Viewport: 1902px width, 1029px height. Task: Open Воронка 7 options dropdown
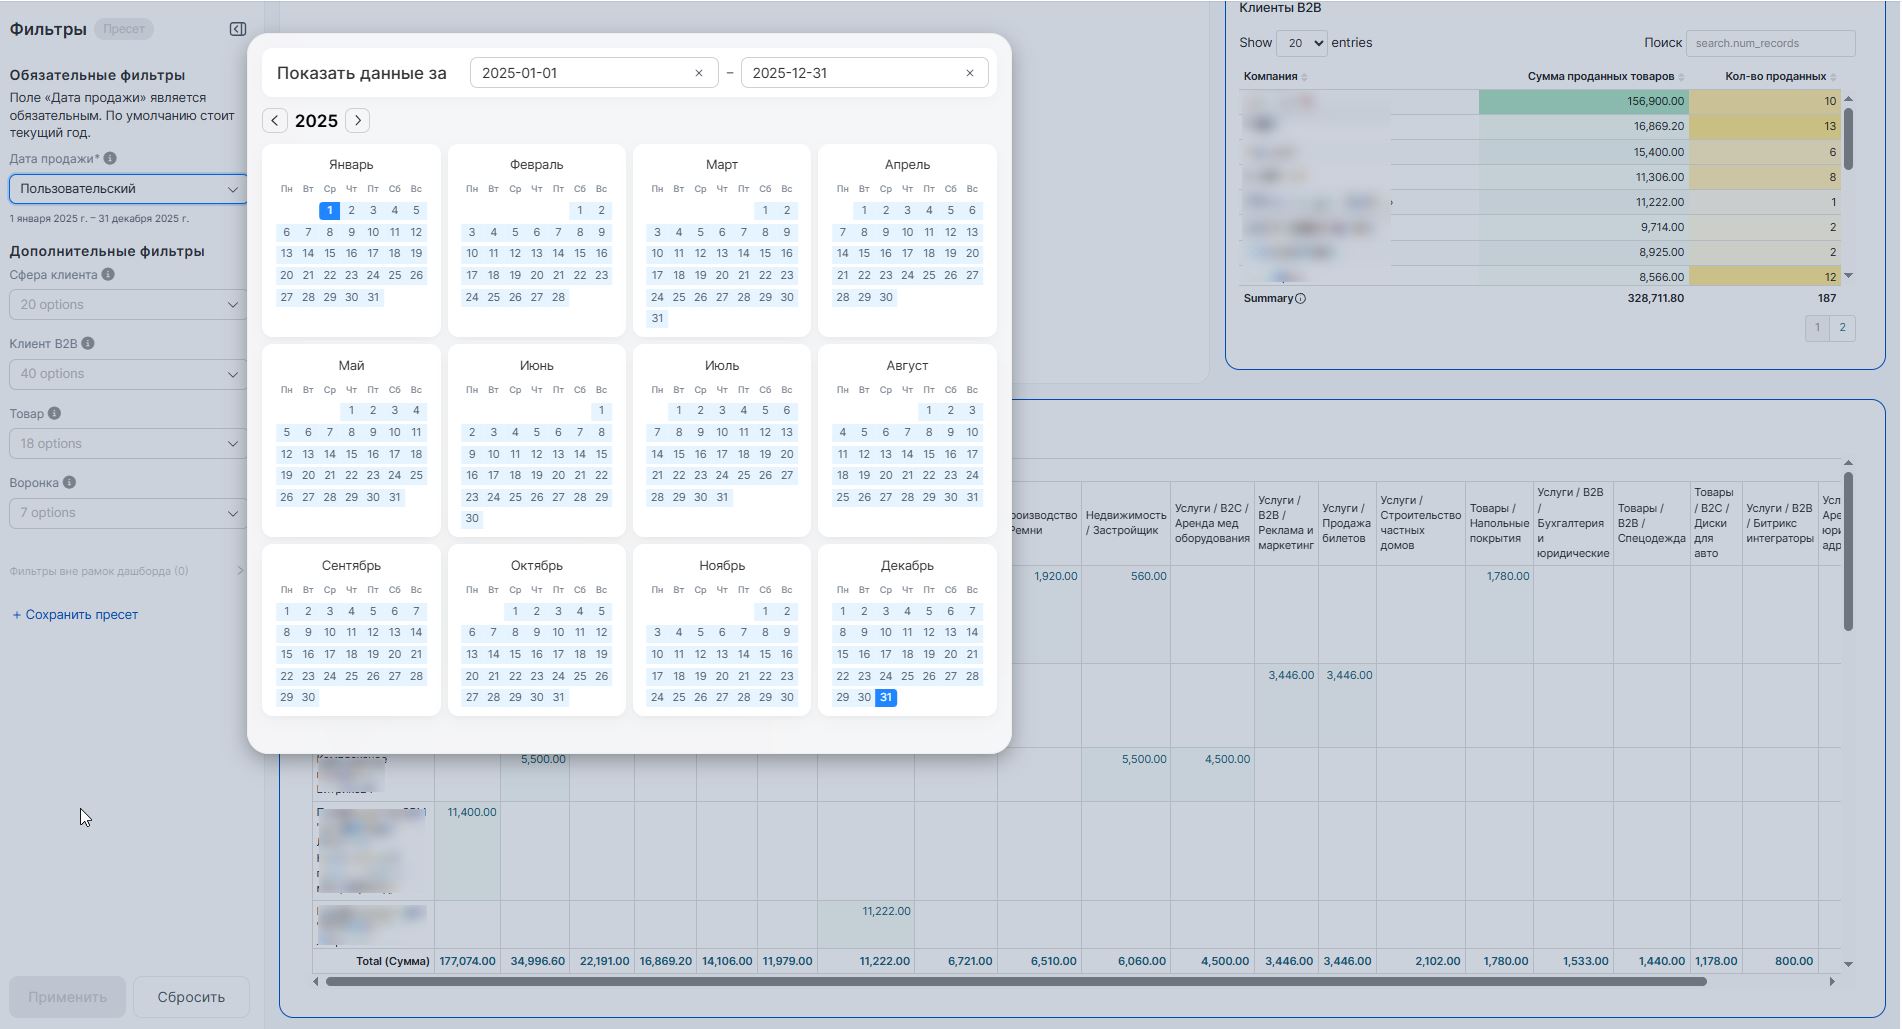pyautogui.click(x=128, y=513)
